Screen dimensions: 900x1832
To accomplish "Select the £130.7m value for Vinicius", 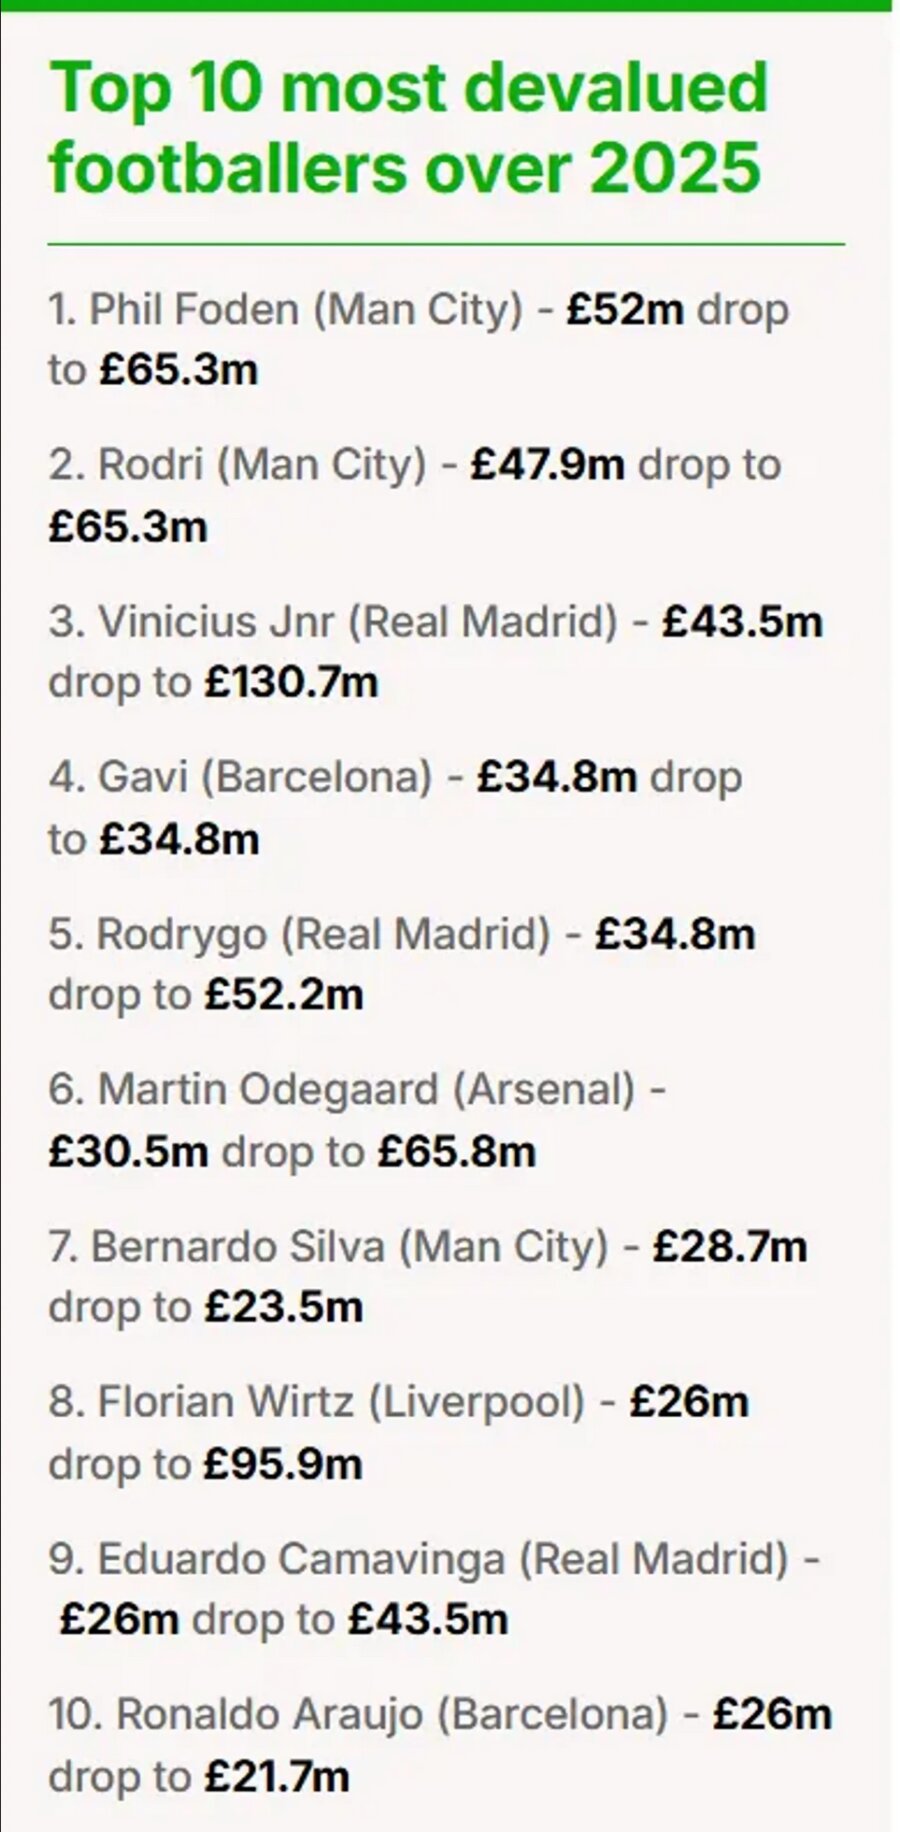I will [x=292, y=682].
